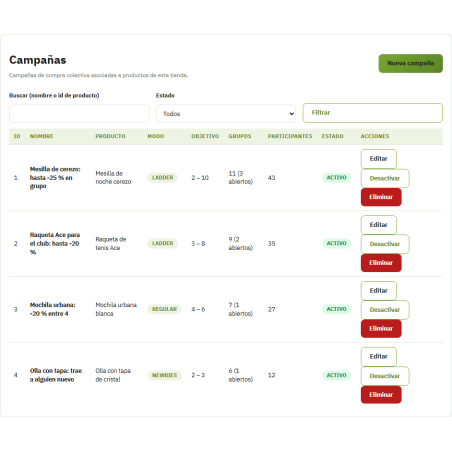The width and height of the screenshot is (452, 452).
Task: Click the GRUPOS column header
Action: pyautogui.click(x=240, y=136)
